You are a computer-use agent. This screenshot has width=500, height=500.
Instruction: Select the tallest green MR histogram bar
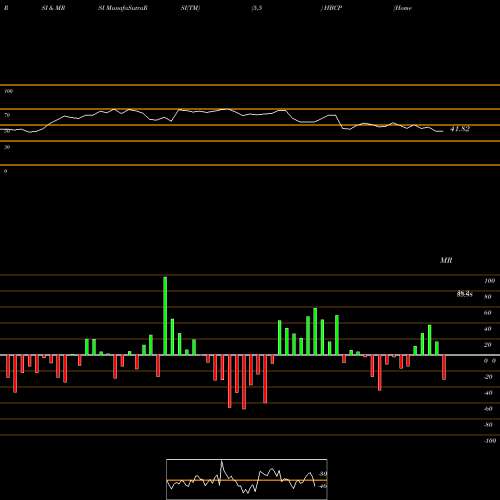coord(165,316)
